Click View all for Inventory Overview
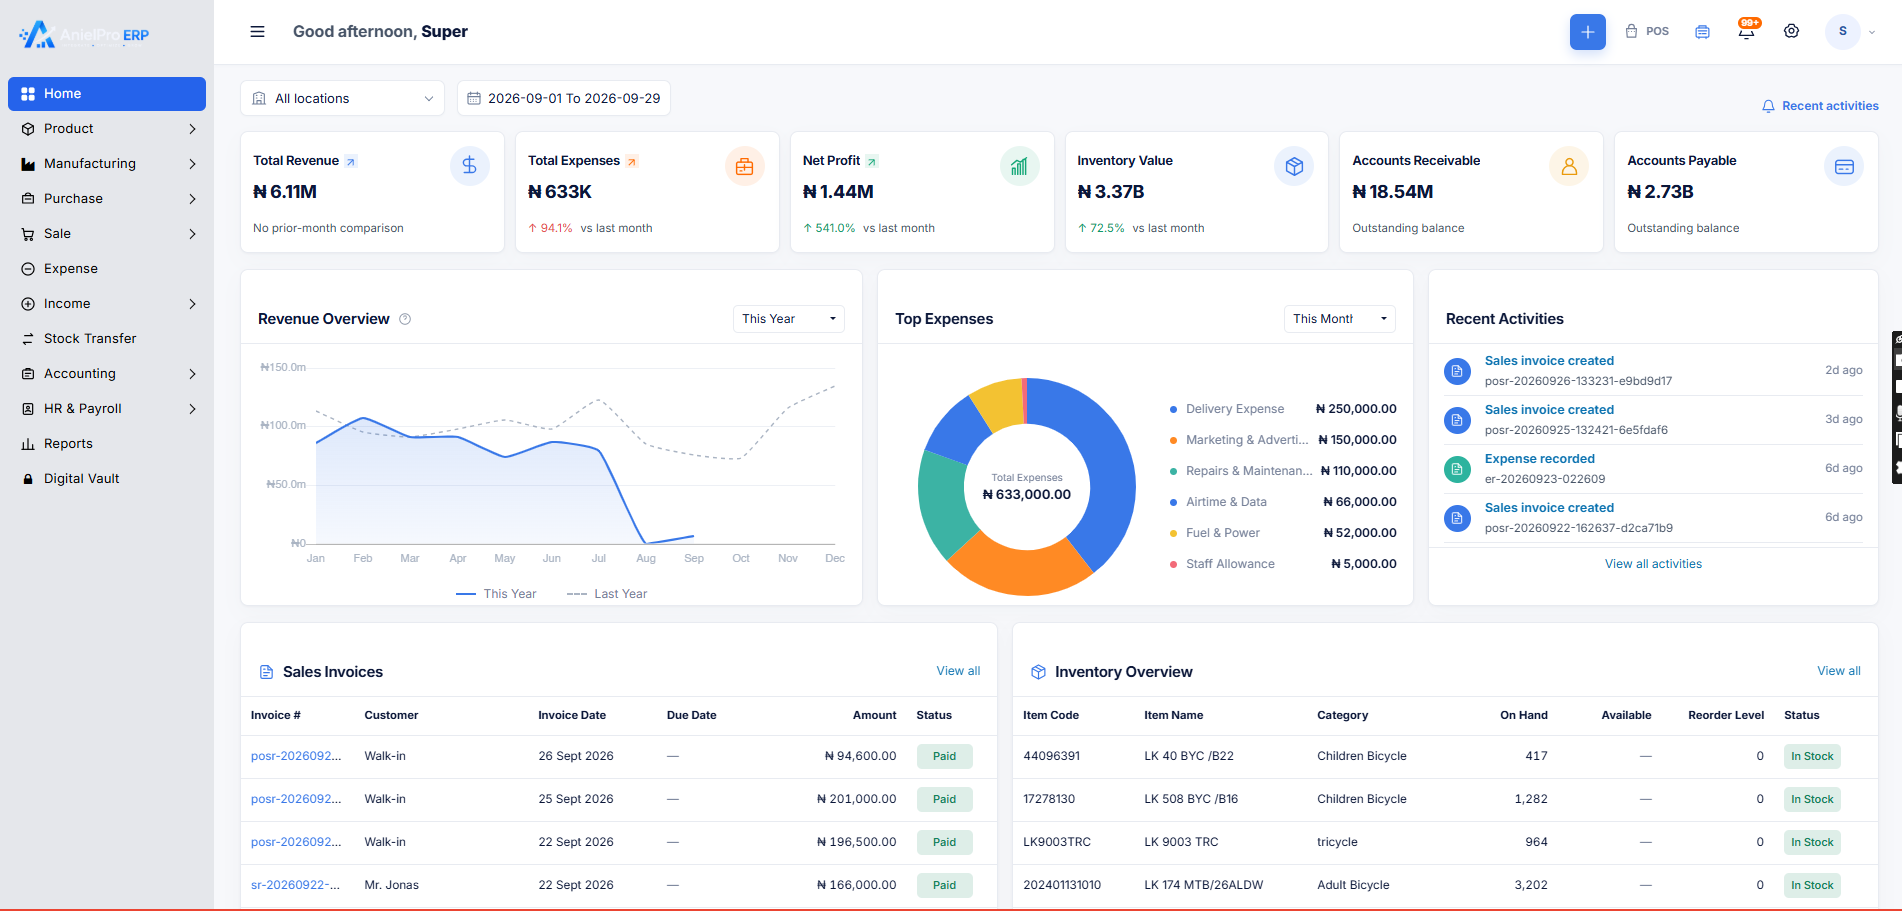 click(1839, 671)
